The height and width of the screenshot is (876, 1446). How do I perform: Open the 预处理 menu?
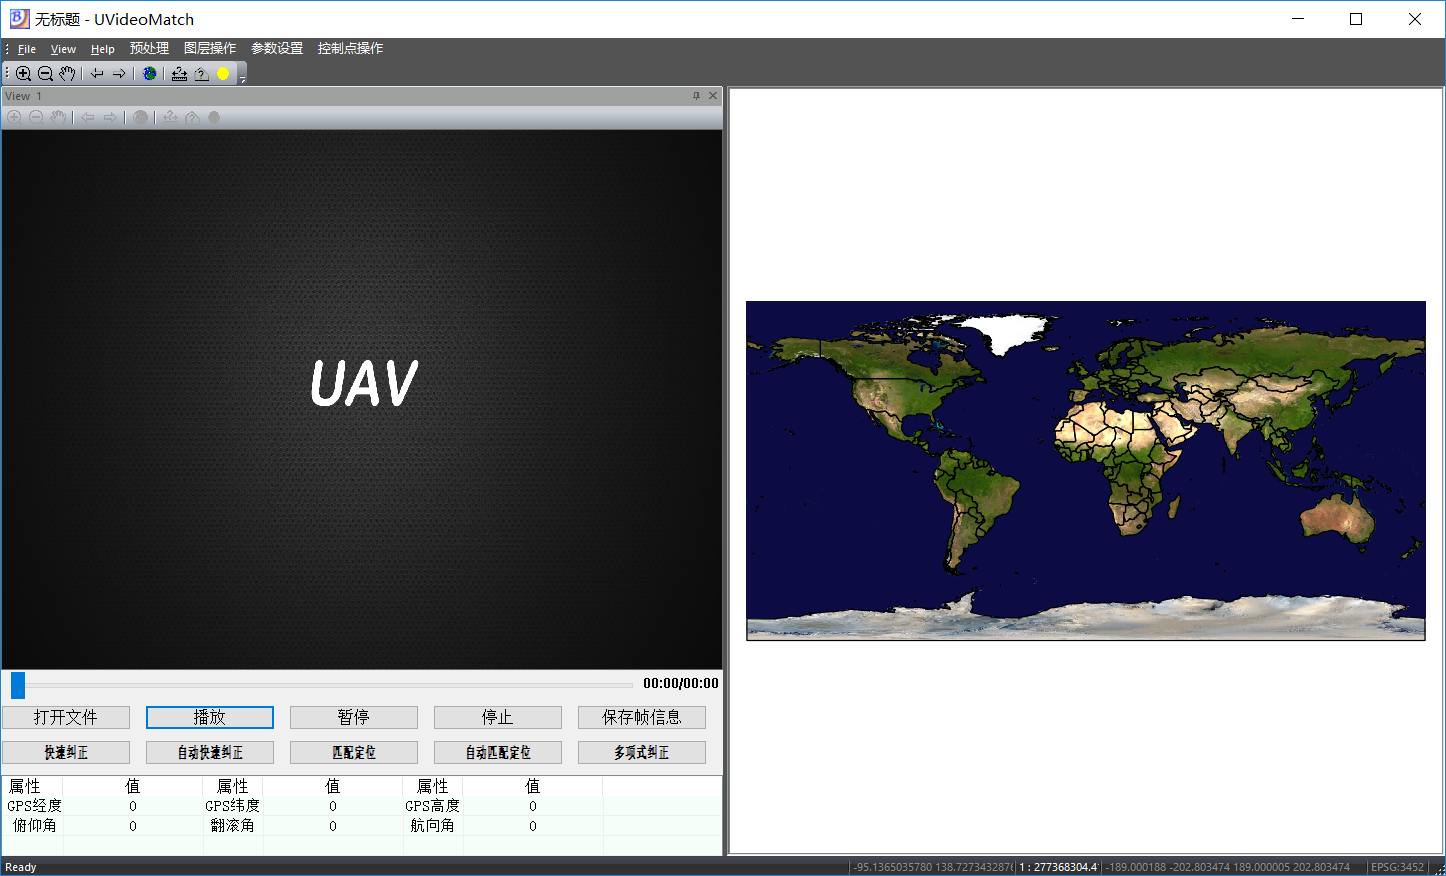[149, 48]
